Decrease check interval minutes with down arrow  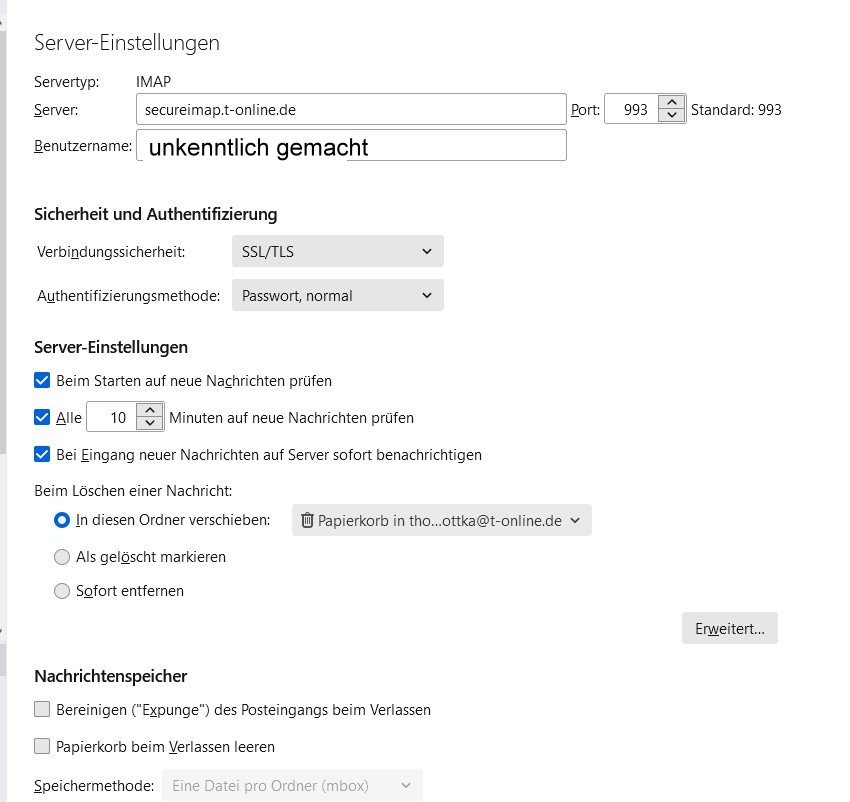(149, 424)
